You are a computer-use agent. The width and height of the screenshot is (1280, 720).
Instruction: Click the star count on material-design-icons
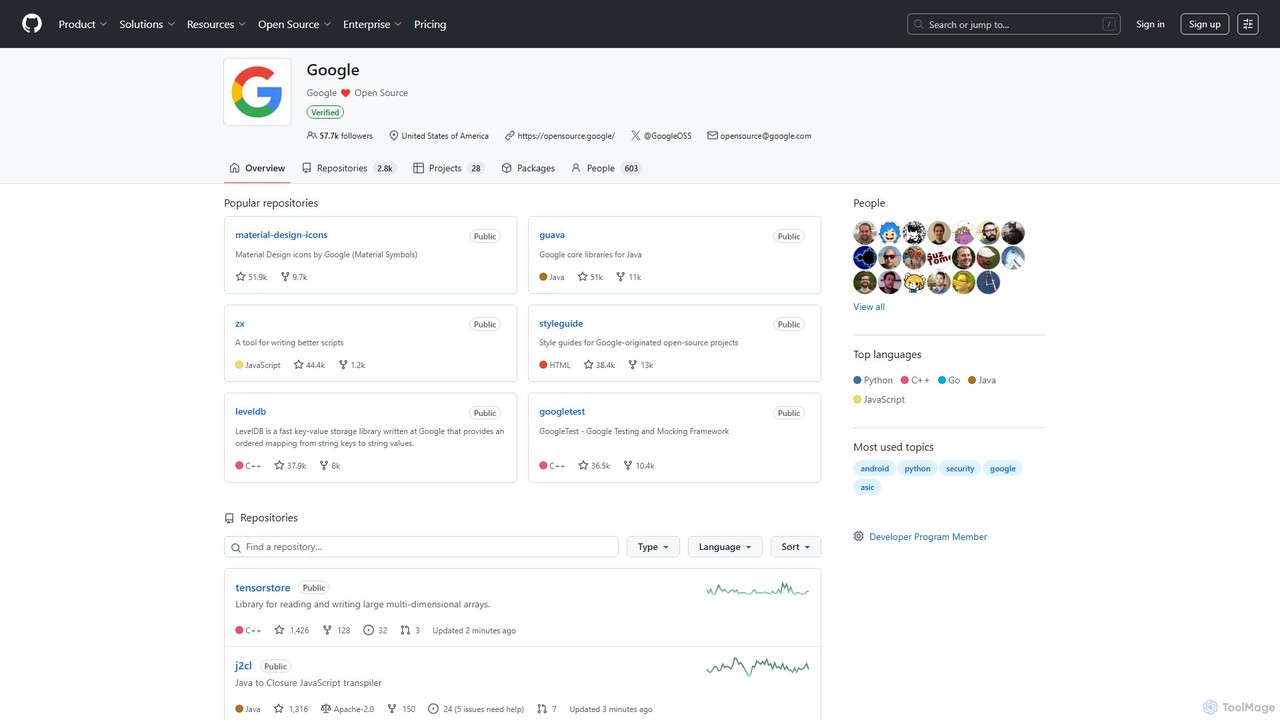pyautogui.click(x=251, y=277)
